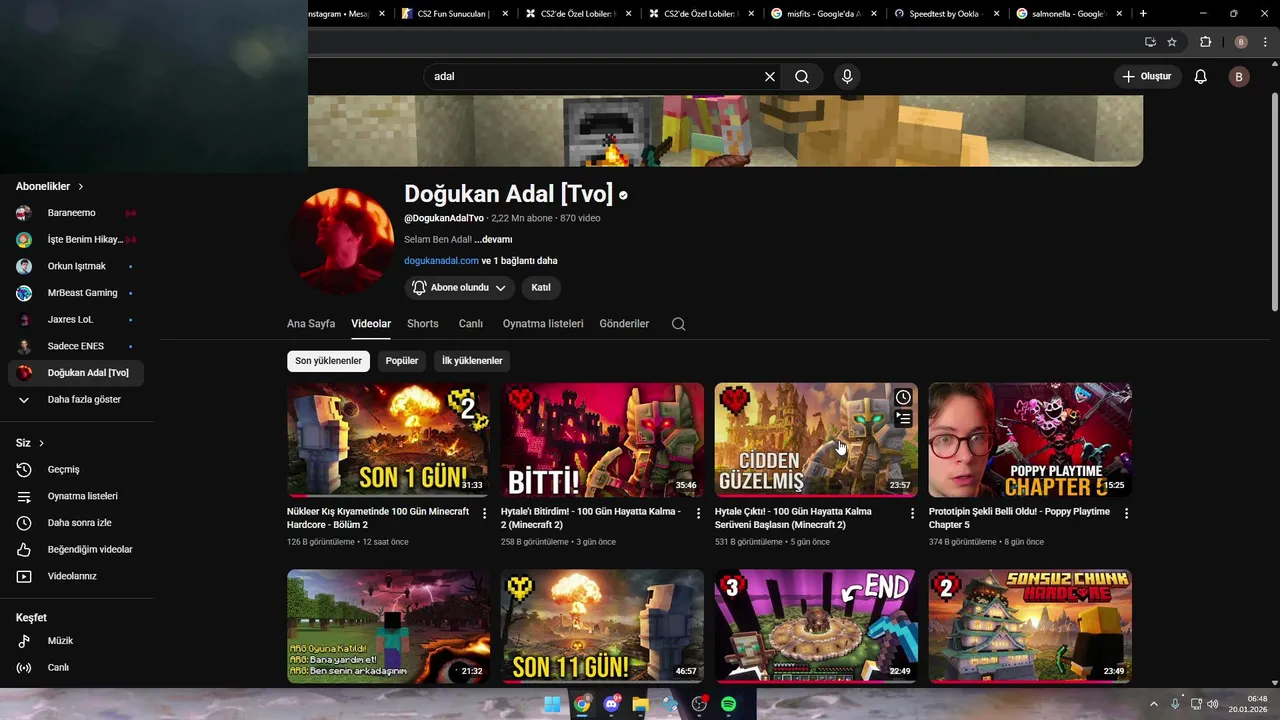This screenshot has width=1280, height=720.
Task: Open Geçmiş history in sidebar
Action: click(x=76, y=470)
